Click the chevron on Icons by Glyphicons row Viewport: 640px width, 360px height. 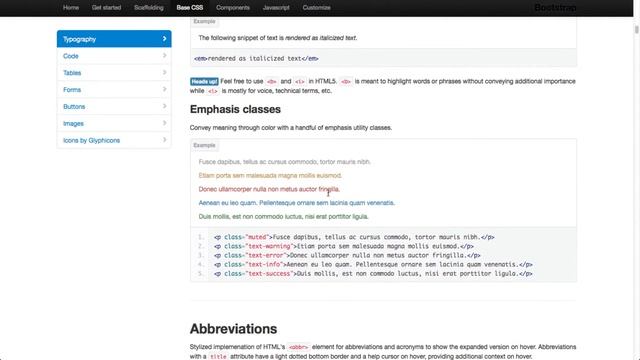pos(164,140)
